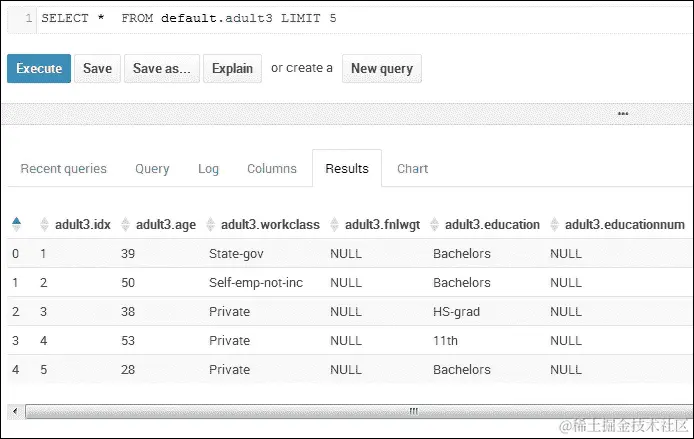Select the 11th education cell

(x=445, y=341)
